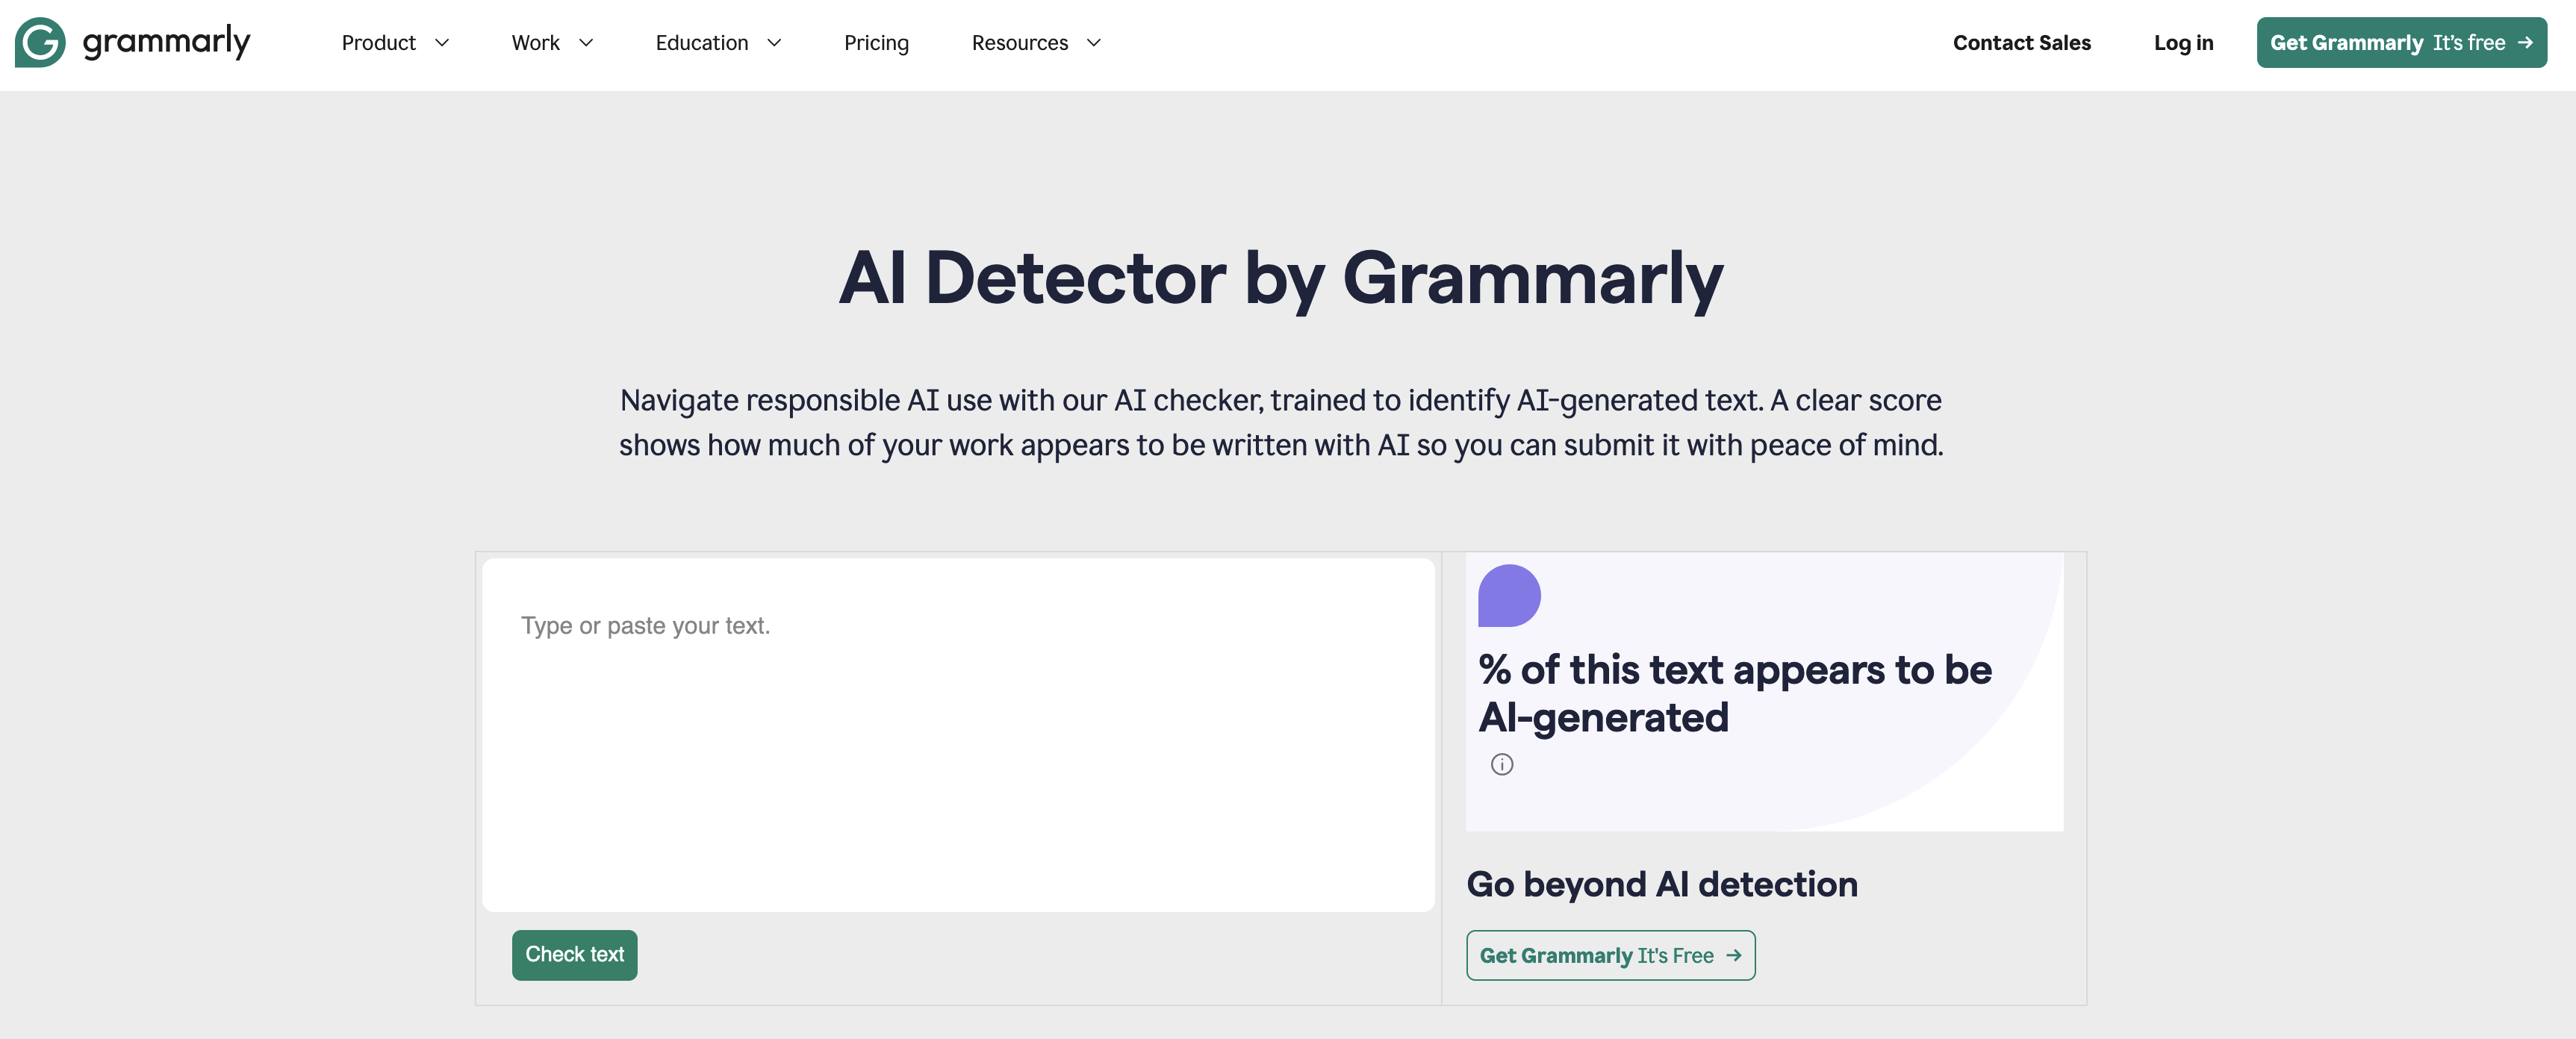Screen dimensions: 2576x1039
Task: Click the grammarly wordmark in header
Action: click(166, 42)
